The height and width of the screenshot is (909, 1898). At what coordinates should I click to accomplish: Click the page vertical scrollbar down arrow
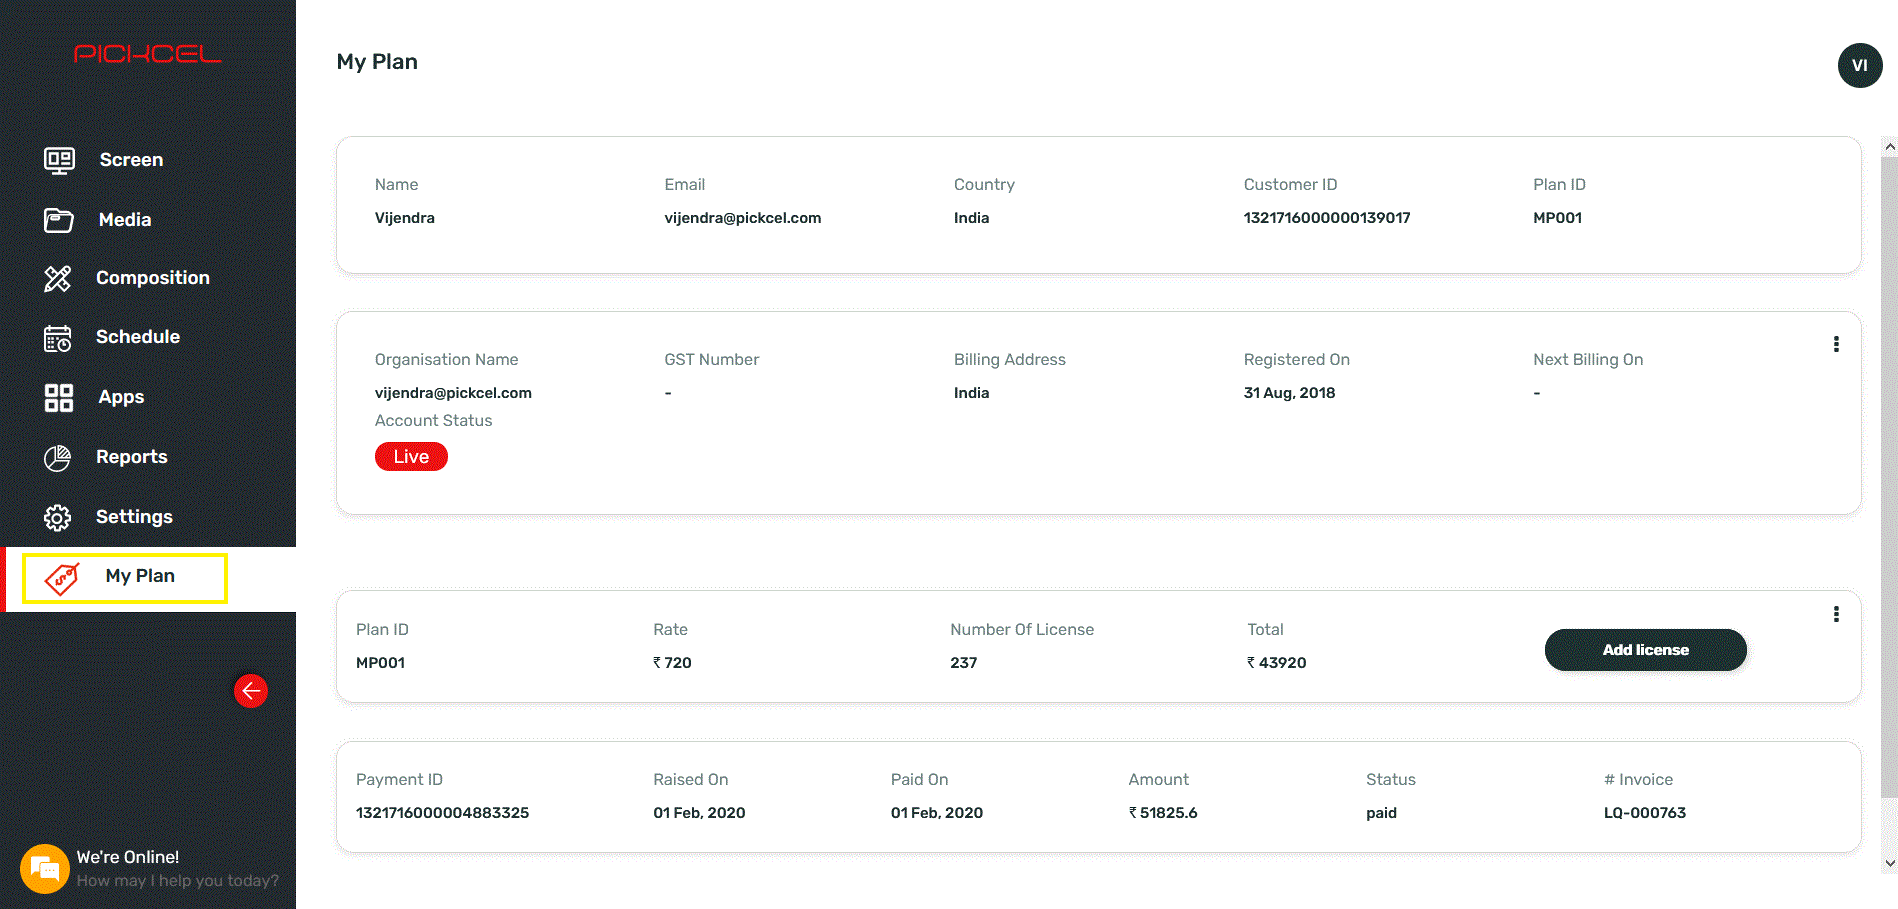[x=1889, y=863]
